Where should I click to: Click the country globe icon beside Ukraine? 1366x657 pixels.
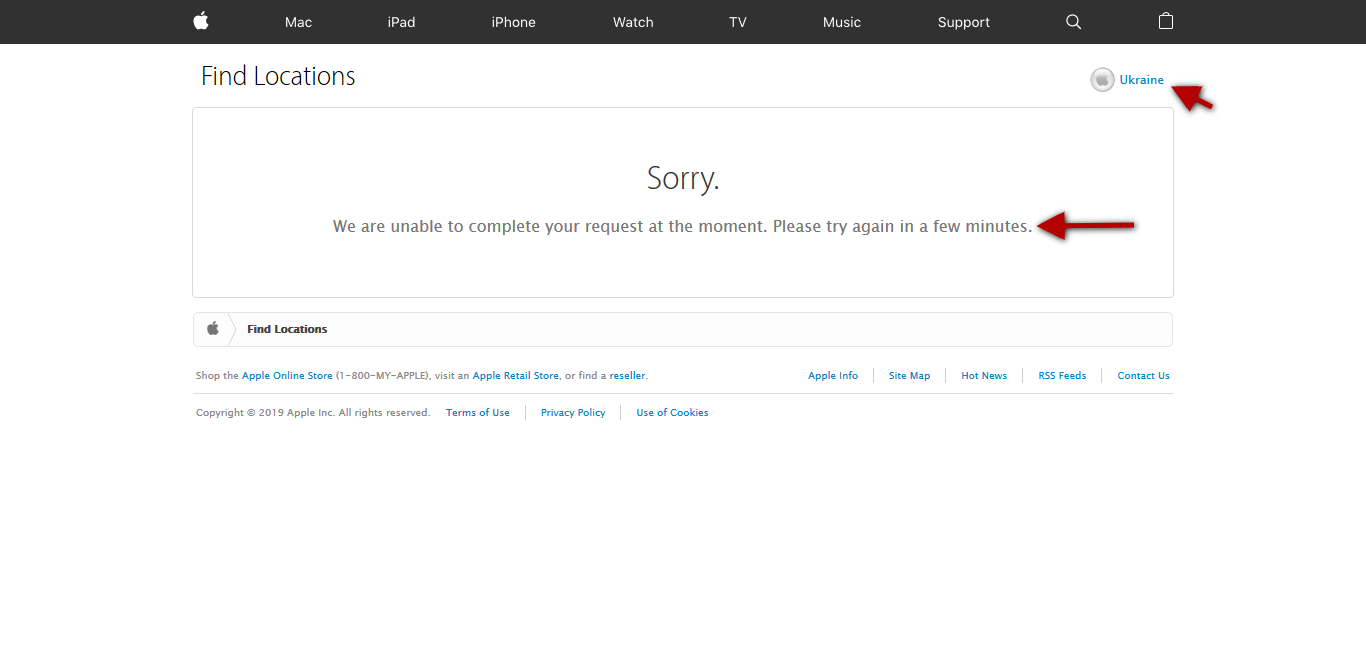tap(1102, 80)
